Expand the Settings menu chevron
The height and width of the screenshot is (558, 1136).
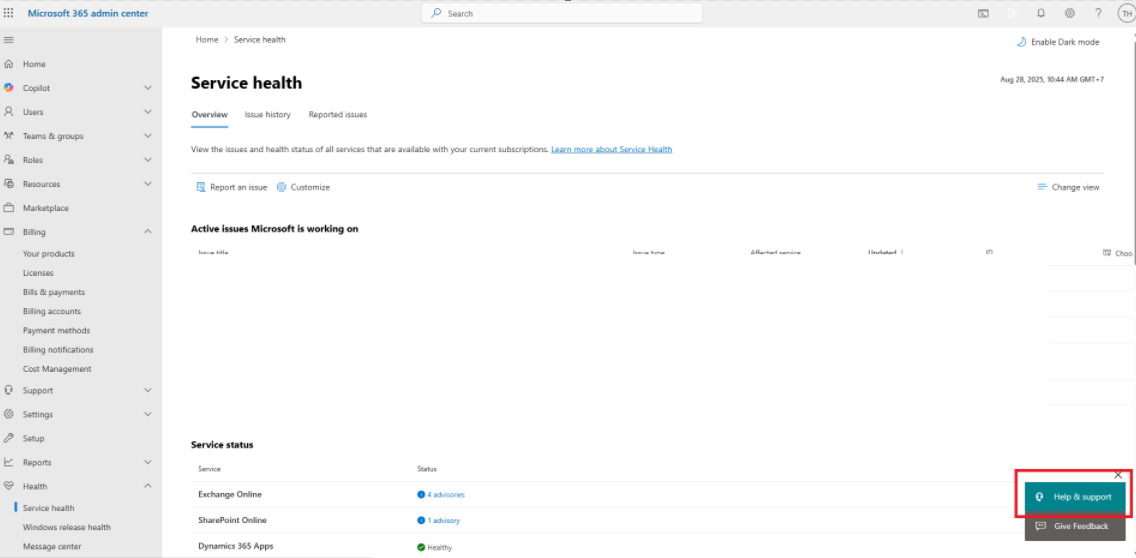tap(148, 415)
